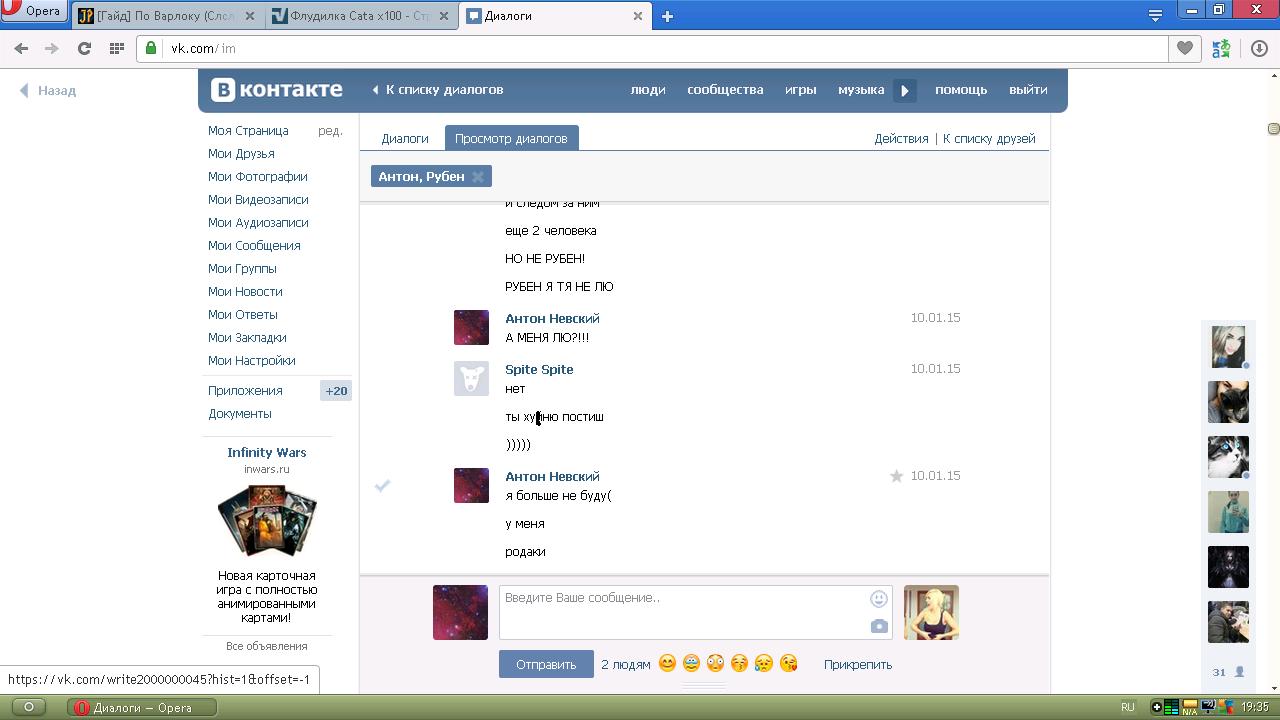Mark Антон's message as important with star
The width and height of the screenshot is (1280, 720).
pos(896,476)
